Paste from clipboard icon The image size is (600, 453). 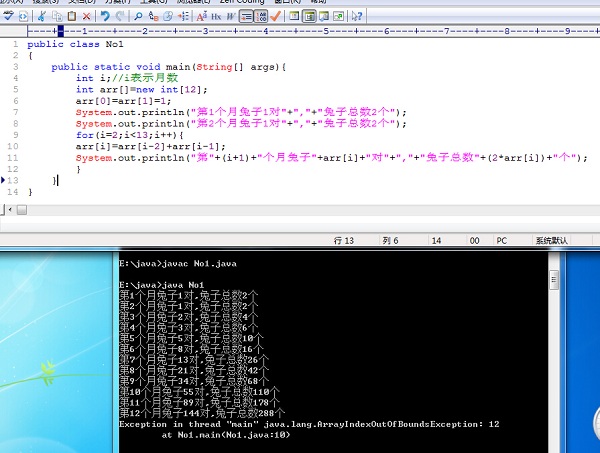[x=72, y=16]
